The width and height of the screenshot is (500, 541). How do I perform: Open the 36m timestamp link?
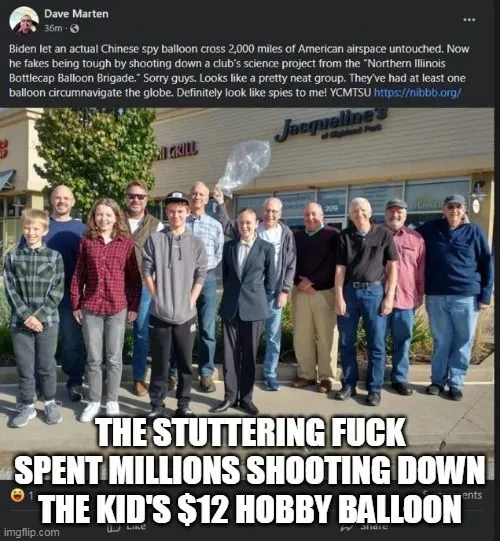(53, 29)
